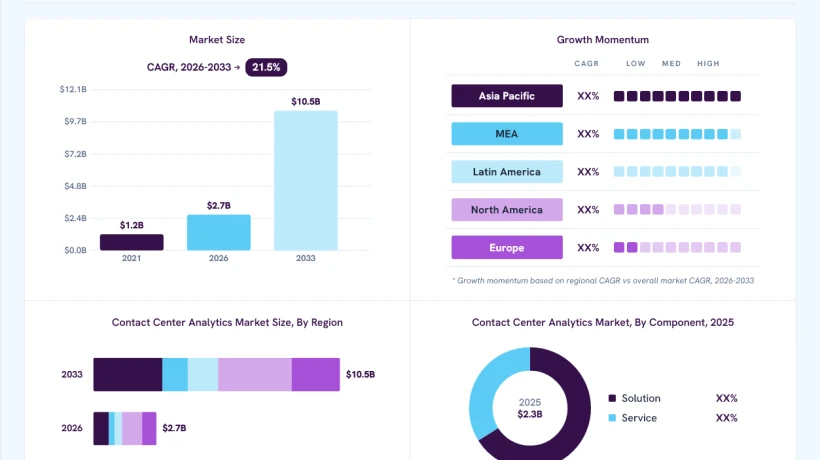Click the CAGR column header
This screenshot has height=460, width=820.
[587, 63]
